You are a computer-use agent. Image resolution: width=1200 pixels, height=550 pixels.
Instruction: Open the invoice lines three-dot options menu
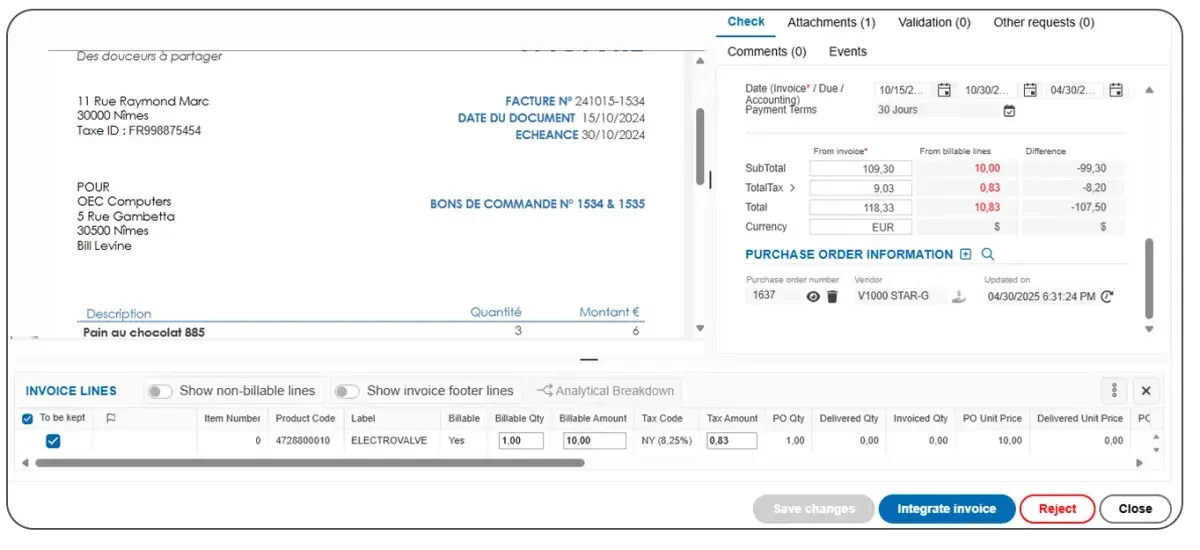(x=1114, y=391)
